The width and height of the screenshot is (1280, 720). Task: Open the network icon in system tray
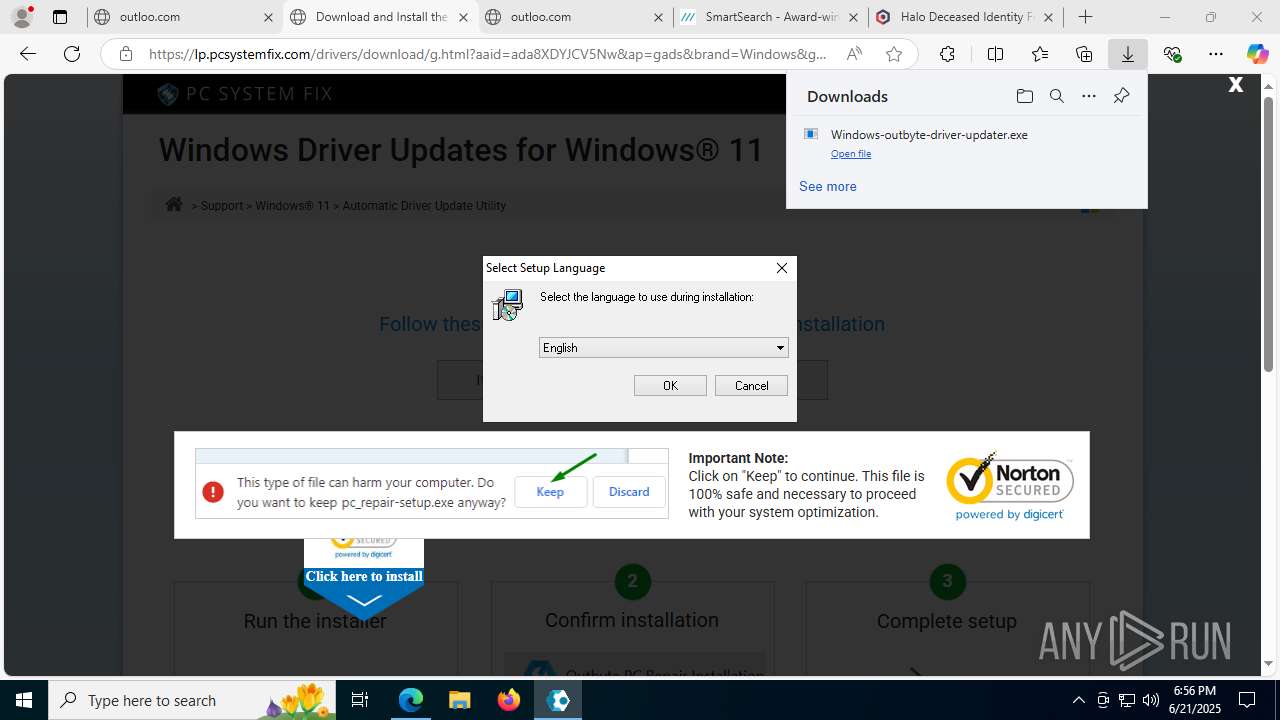[1126, 700]
